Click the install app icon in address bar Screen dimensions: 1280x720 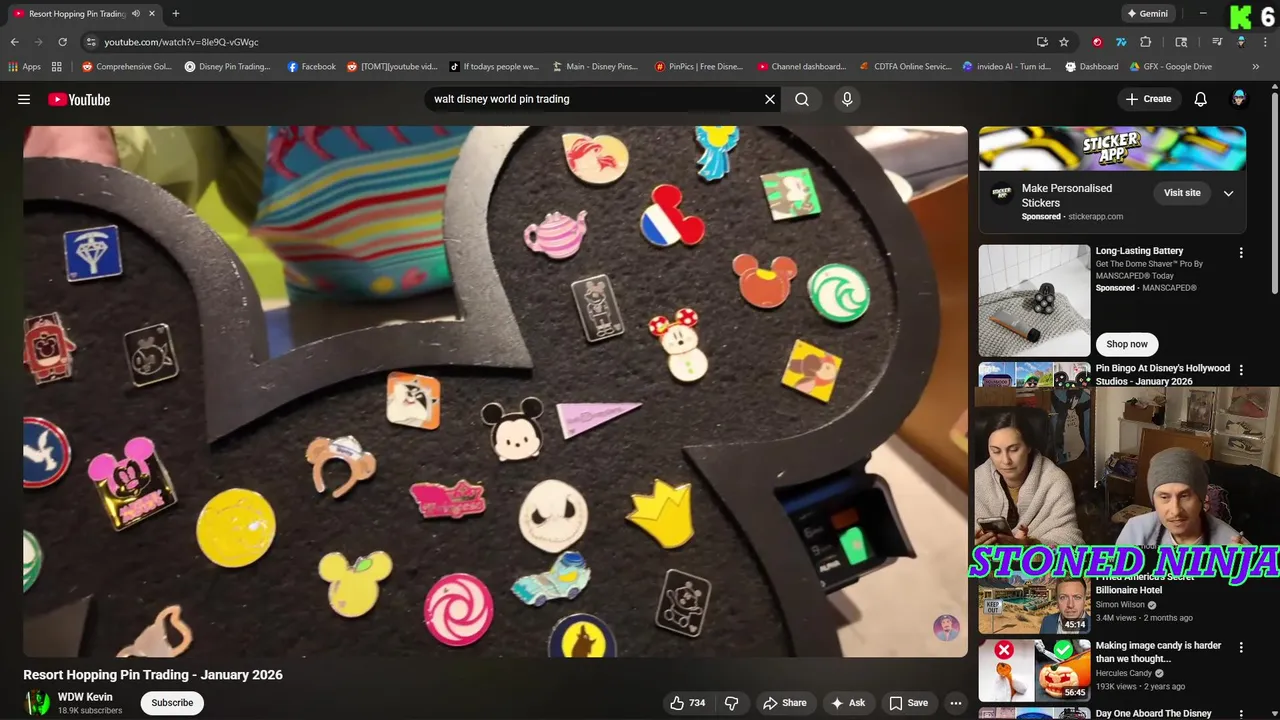coord(1042,42)
